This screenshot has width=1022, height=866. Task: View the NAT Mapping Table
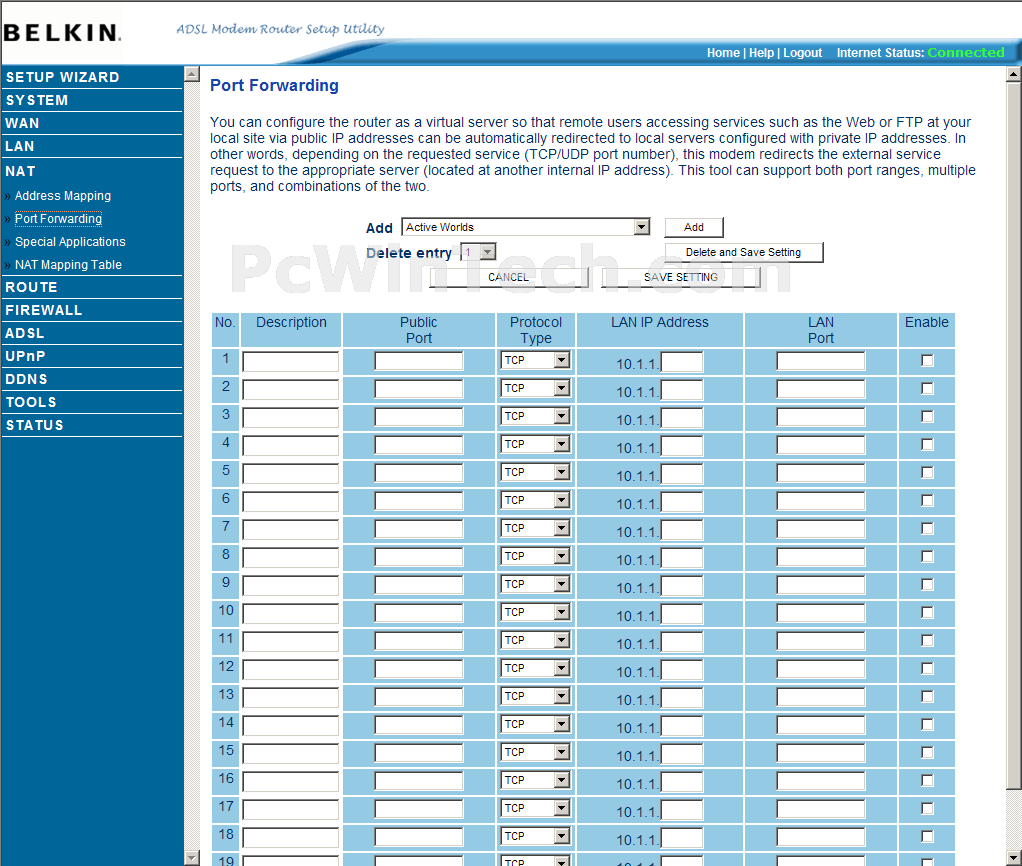(68, 265)
